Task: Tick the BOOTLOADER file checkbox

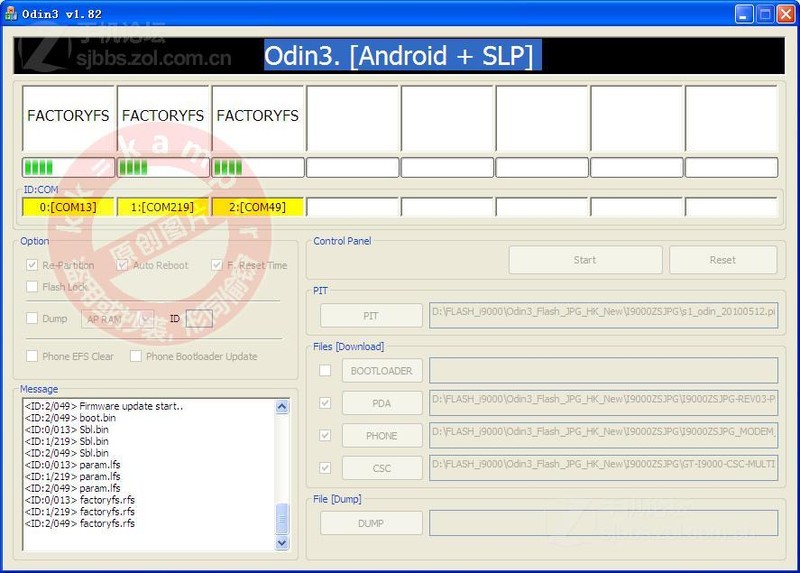Action: 325,371
